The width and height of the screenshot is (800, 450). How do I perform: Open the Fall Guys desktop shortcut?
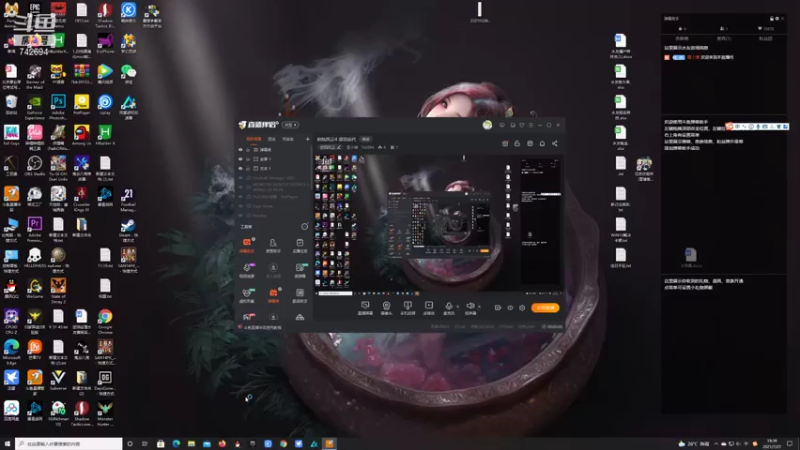11,136
